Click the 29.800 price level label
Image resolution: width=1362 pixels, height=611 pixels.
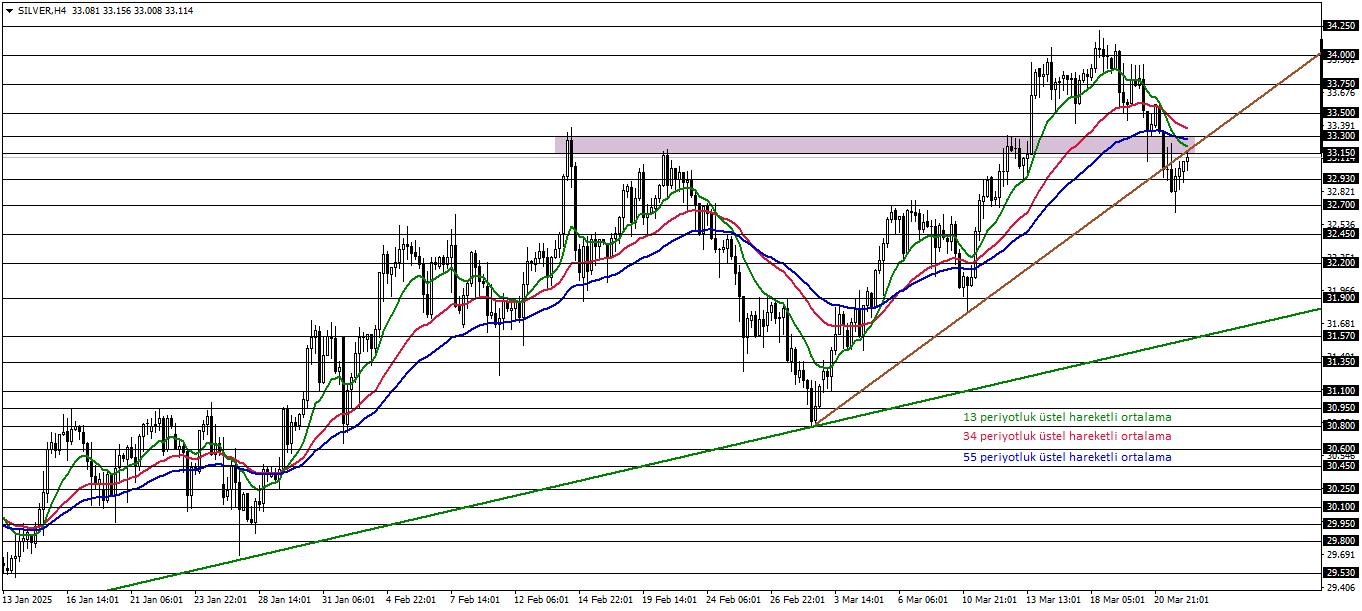click(x=1340, y=541)
